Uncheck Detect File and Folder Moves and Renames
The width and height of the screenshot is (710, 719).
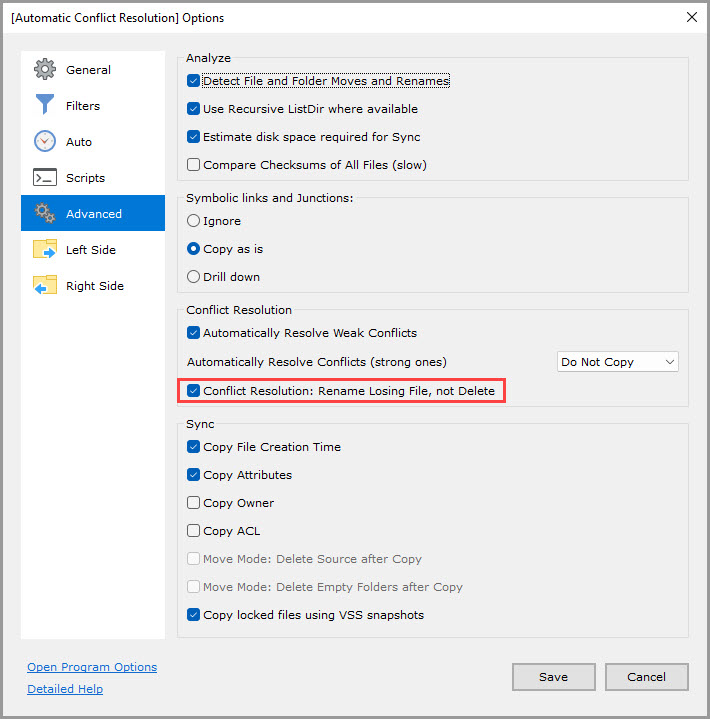193,81
